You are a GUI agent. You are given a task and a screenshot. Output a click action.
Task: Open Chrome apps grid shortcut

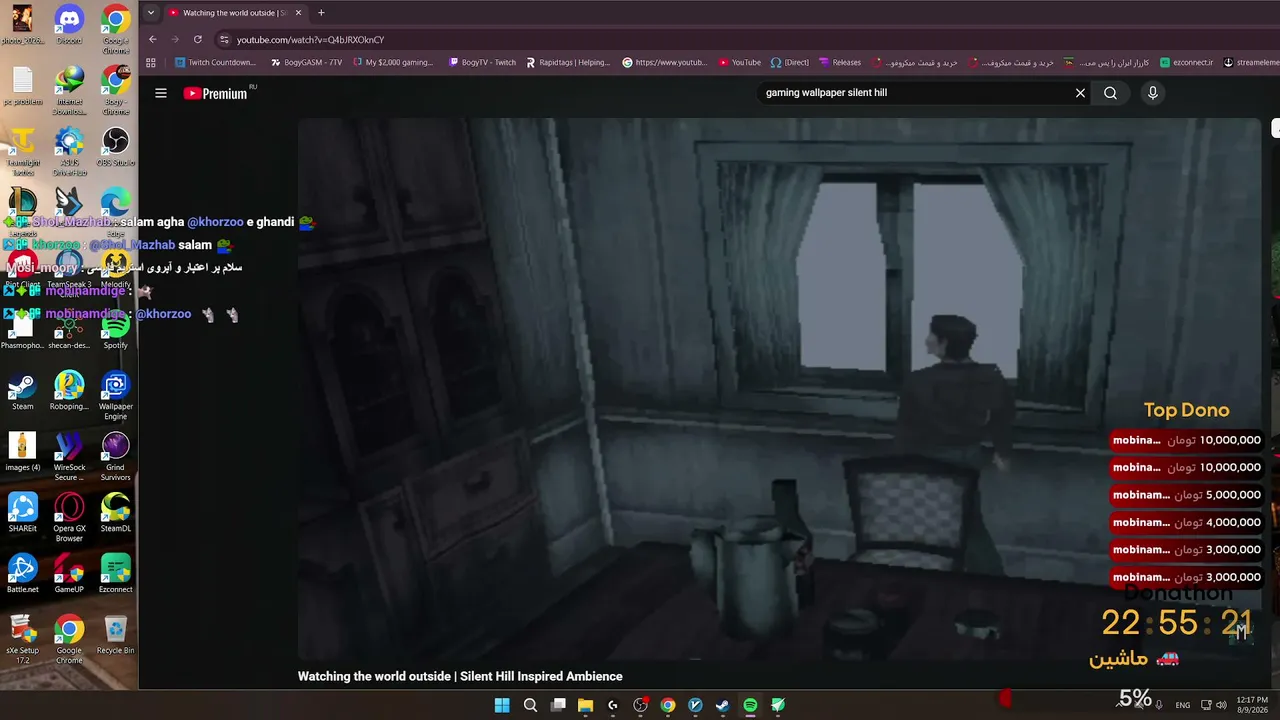click(x=151, y=62)
